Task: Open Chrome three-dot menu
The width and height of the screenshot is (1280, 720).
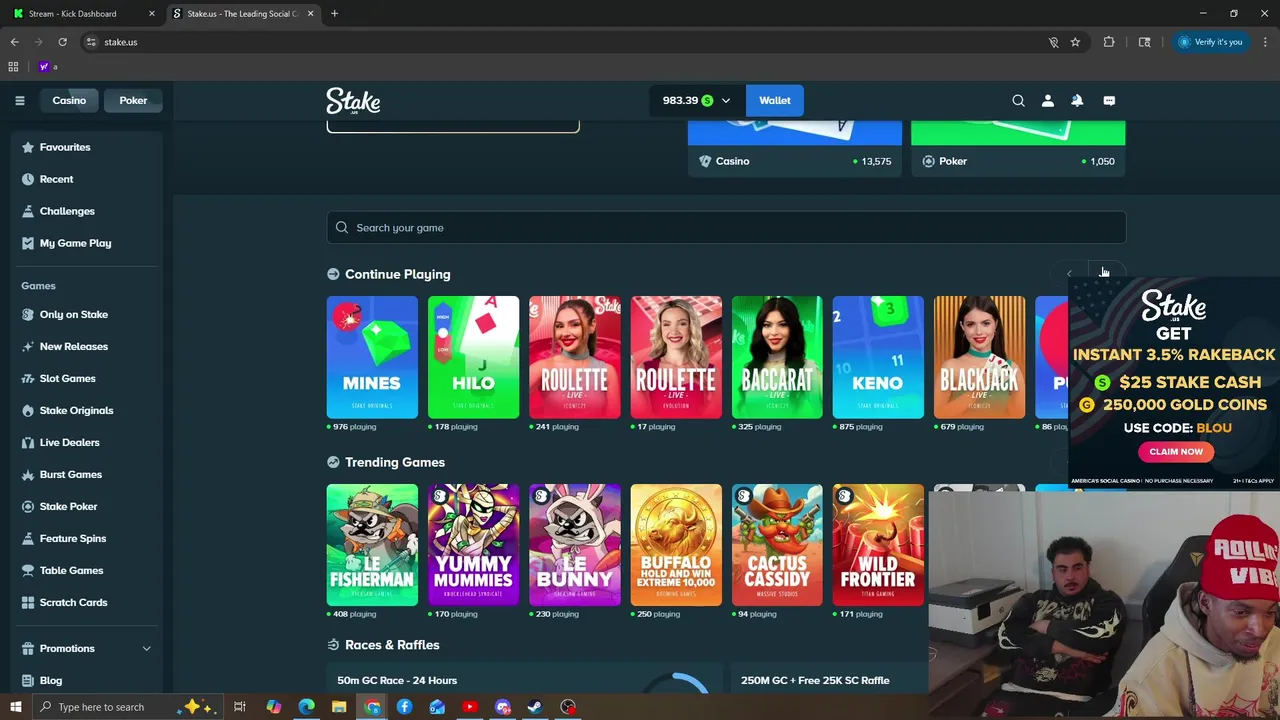Action: 1265,42
